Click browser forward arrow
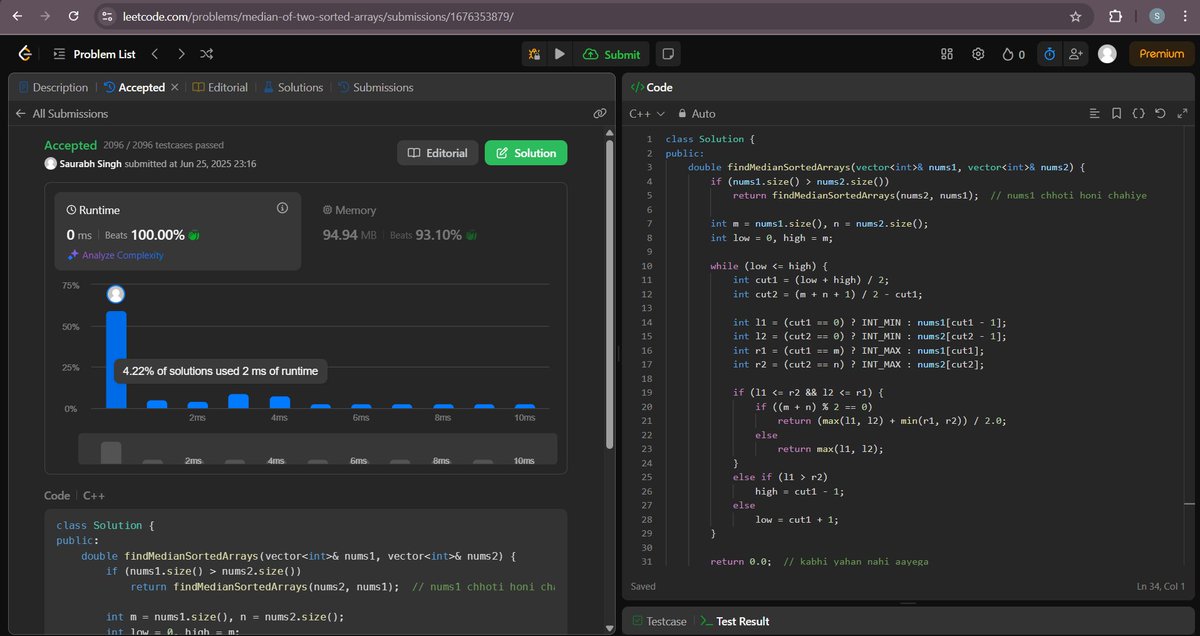Viewport: 1200px width, 636px height. coord(44,17)
